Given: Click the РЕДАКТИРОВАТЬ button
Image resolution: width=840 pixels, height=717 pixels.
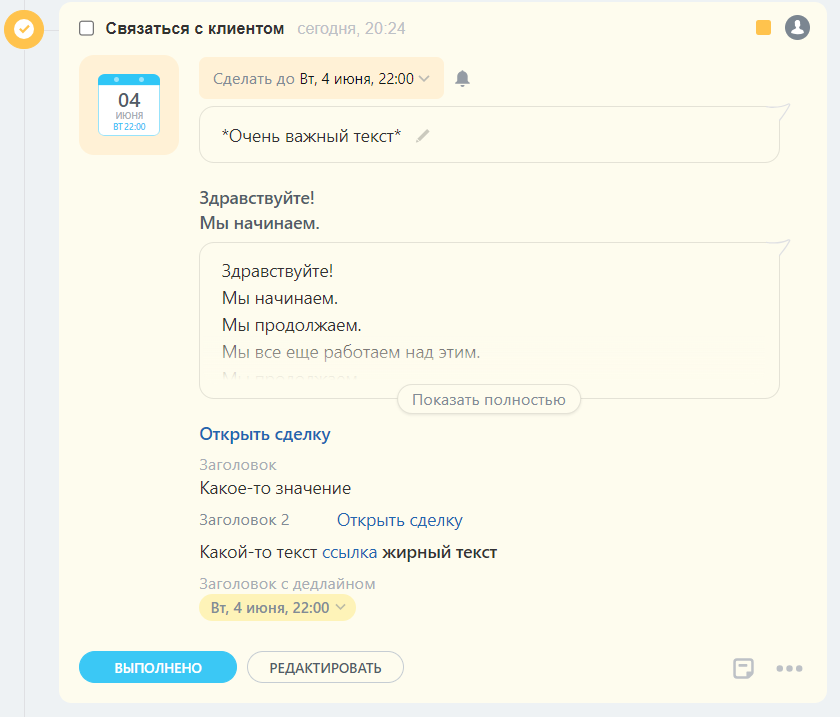Looking at the screenshot, I should click(325, 667).
